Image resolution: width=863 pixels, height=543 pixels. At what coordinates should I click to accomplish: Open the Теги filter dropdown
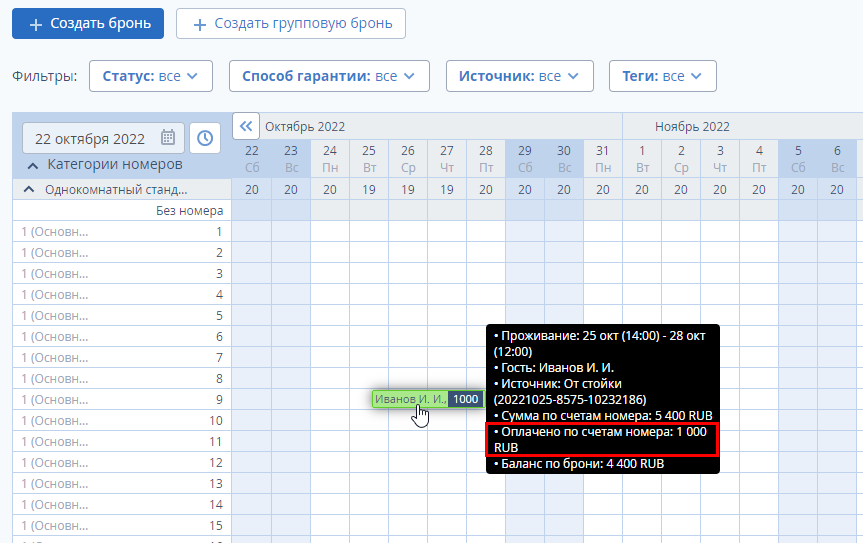[663, 76]
